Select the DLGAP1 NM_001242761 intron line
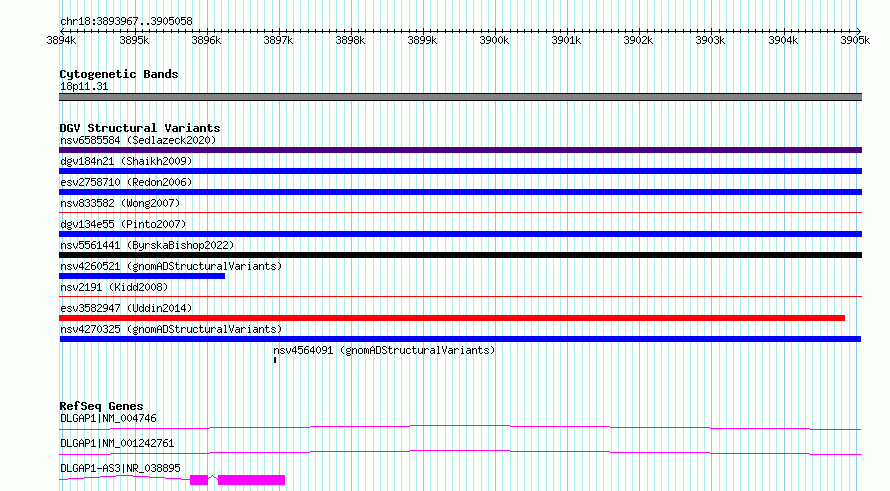 460,452
